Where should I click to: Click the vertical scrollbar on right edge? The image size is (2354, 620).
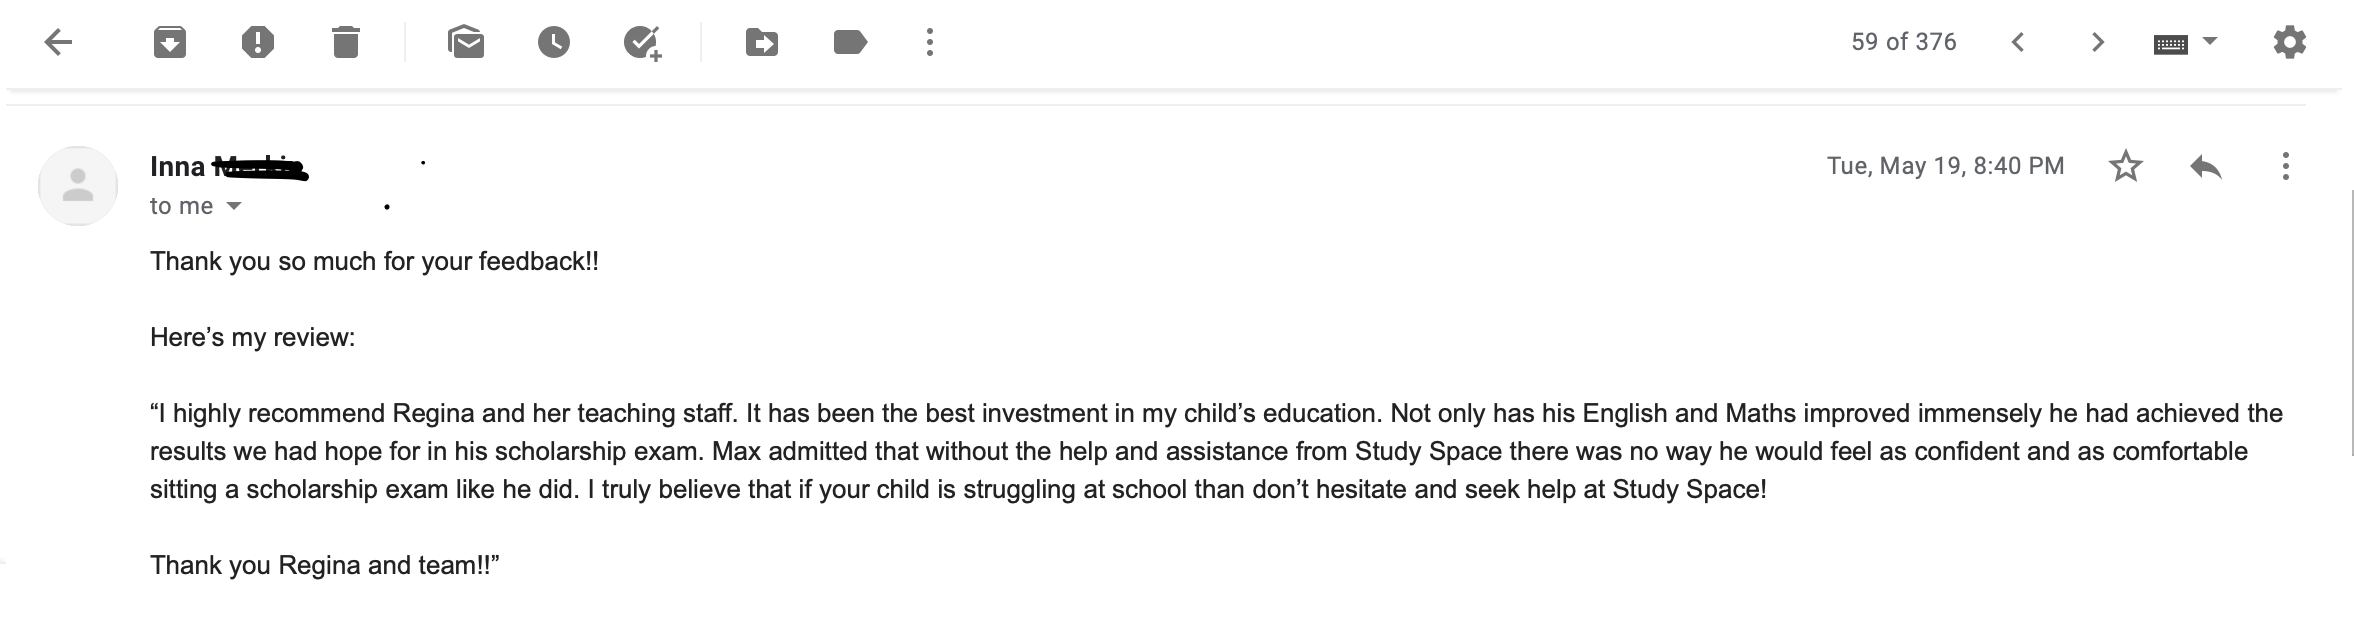2350,320
